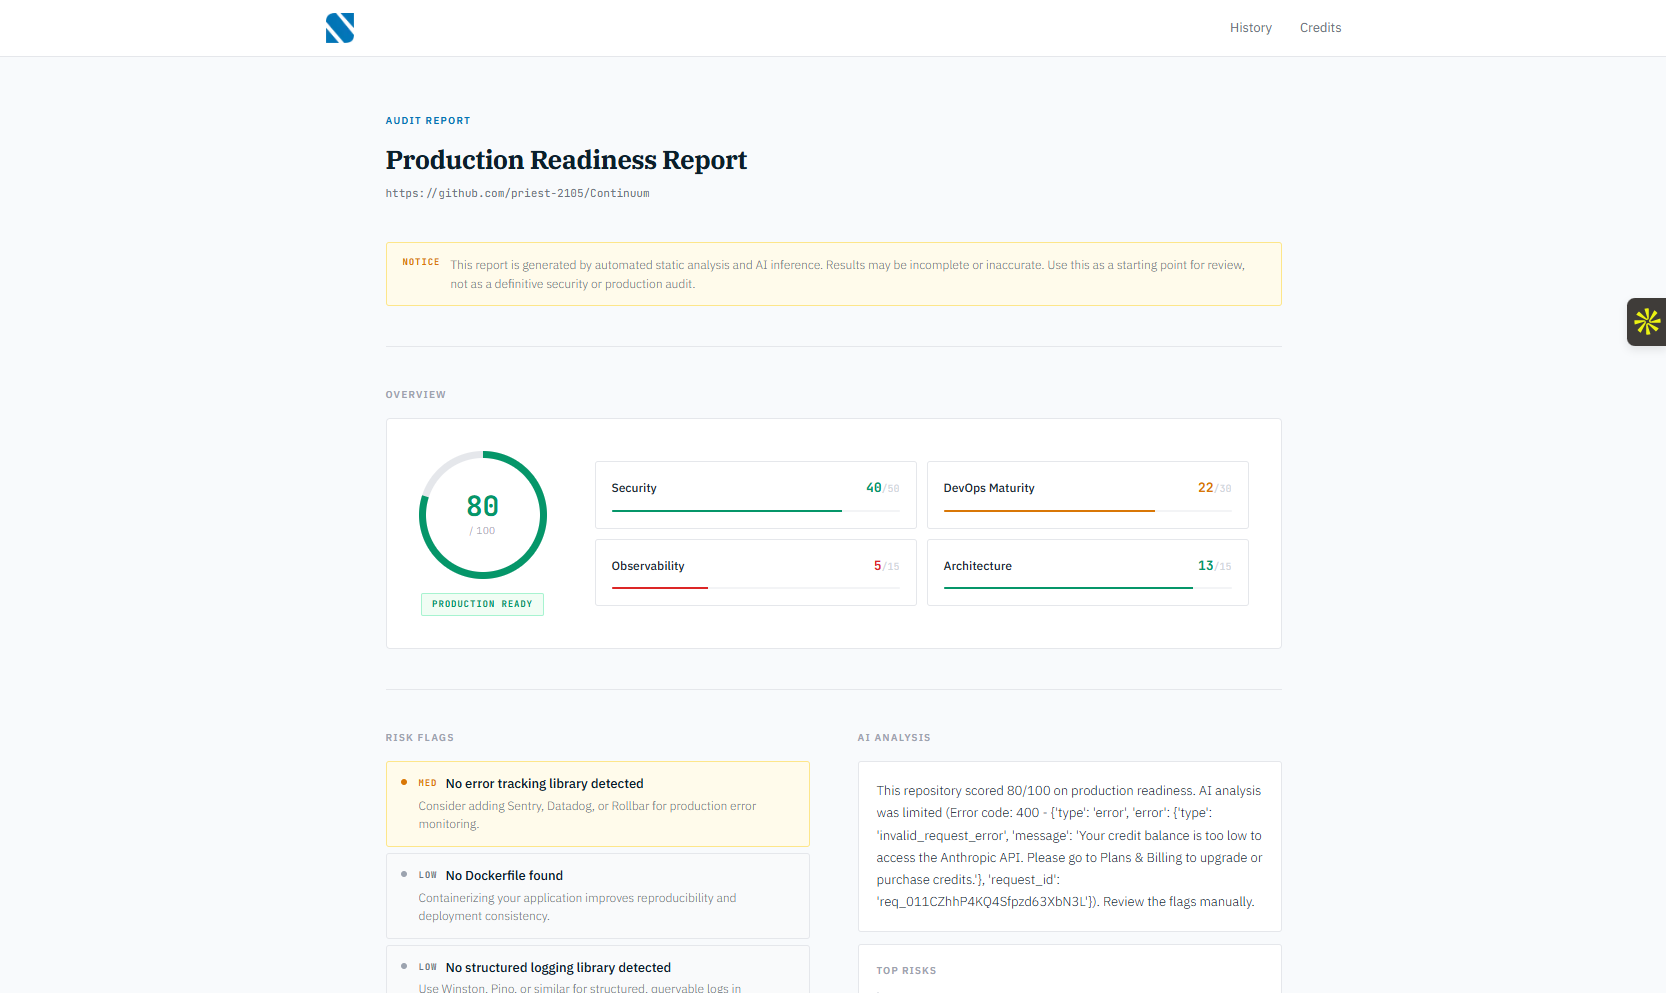Open the error tracking library risk flag
Image resolution: width=1666 pixels, height=993 pixels.
tap(597, 804)
